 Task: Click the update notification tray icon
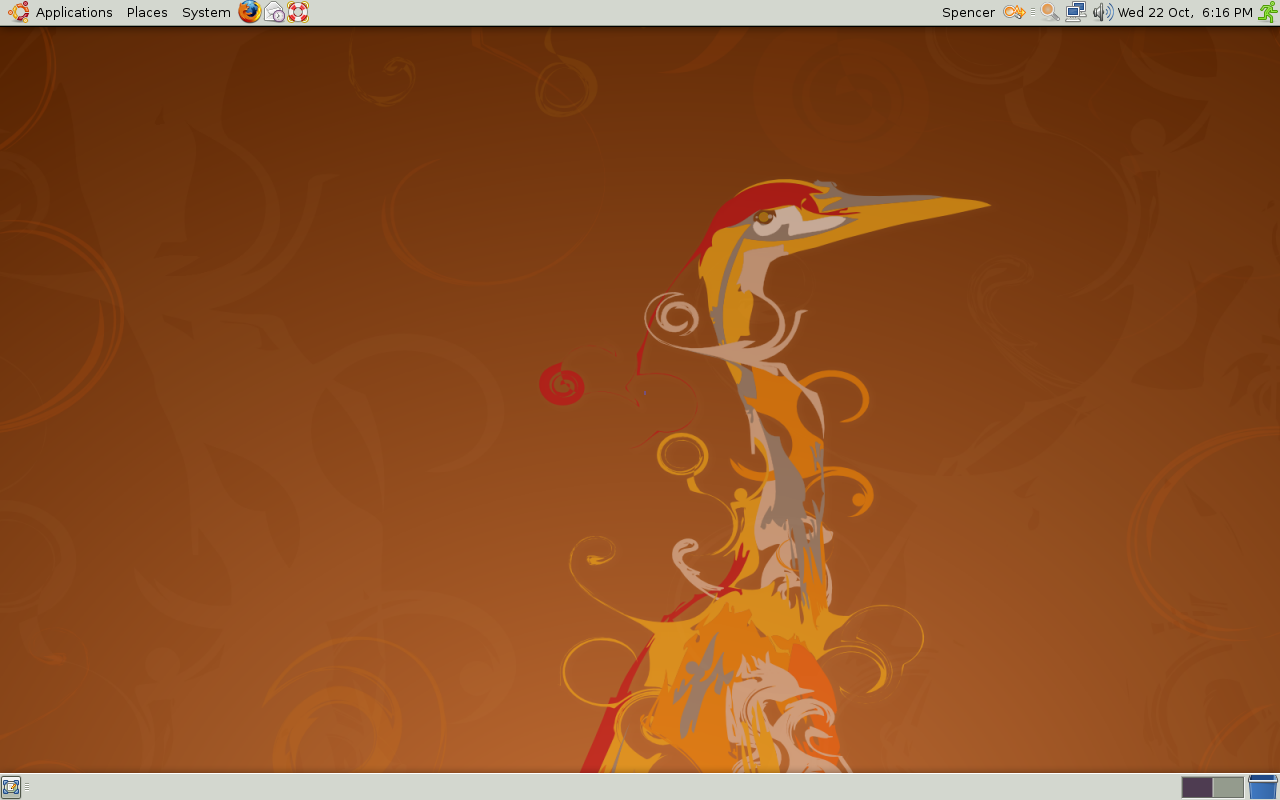pyautogui.click(x=1014, y=12)
